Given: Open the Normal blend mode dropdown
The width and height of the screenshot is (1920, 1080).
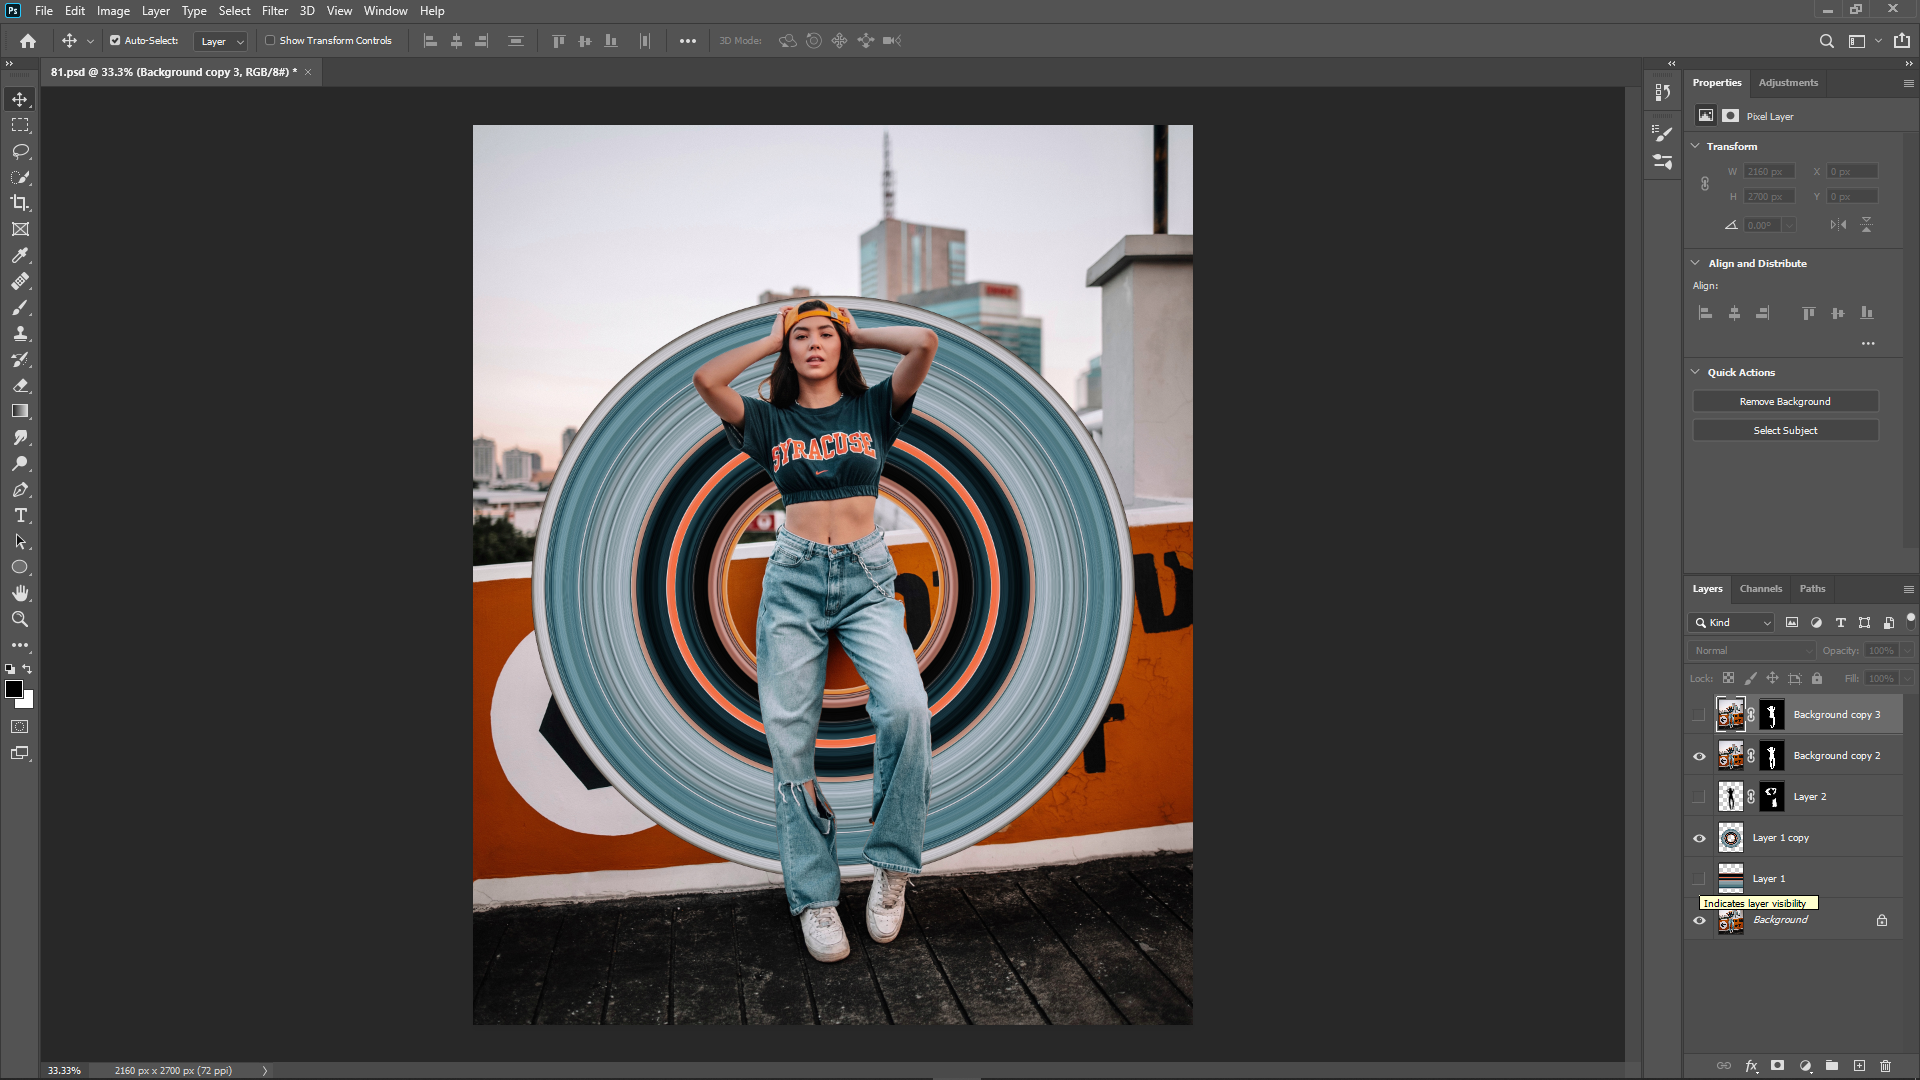Looking at the screenshot, I should coord(1752,650).
